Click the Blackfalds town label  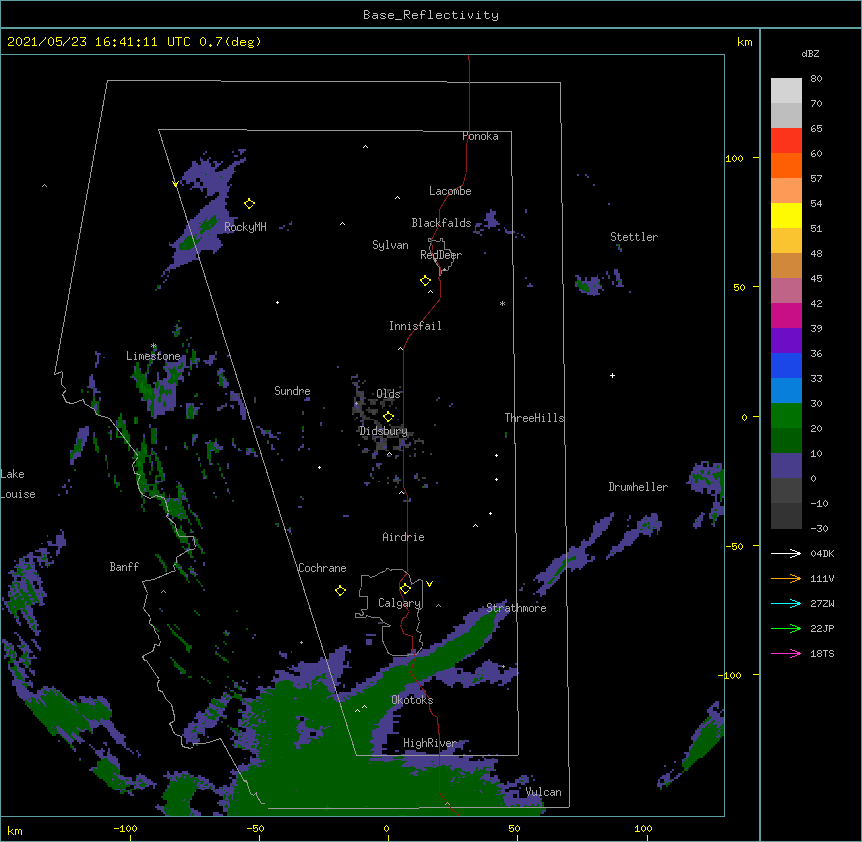[441, 223]
